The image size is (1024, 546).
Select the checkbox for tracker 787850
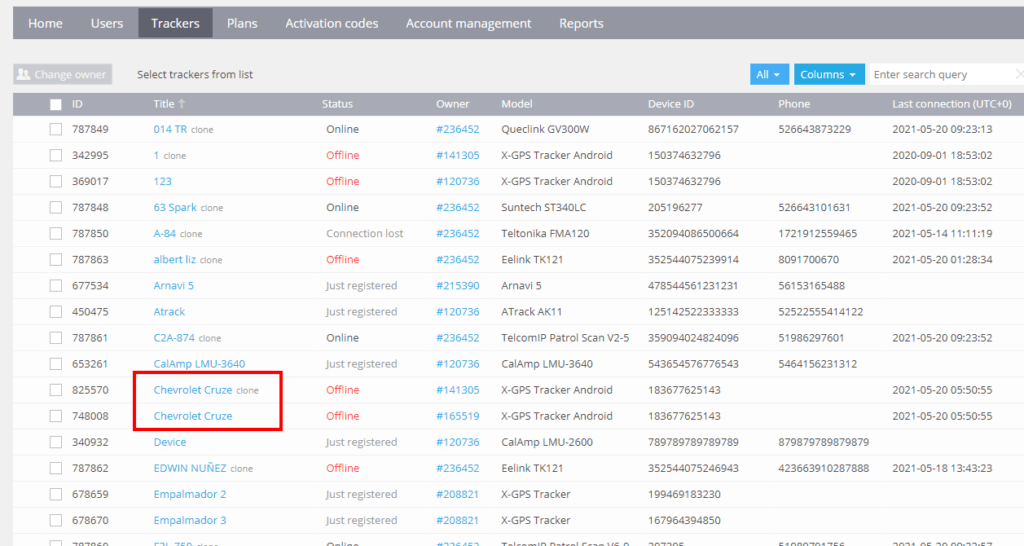[56, 234]
